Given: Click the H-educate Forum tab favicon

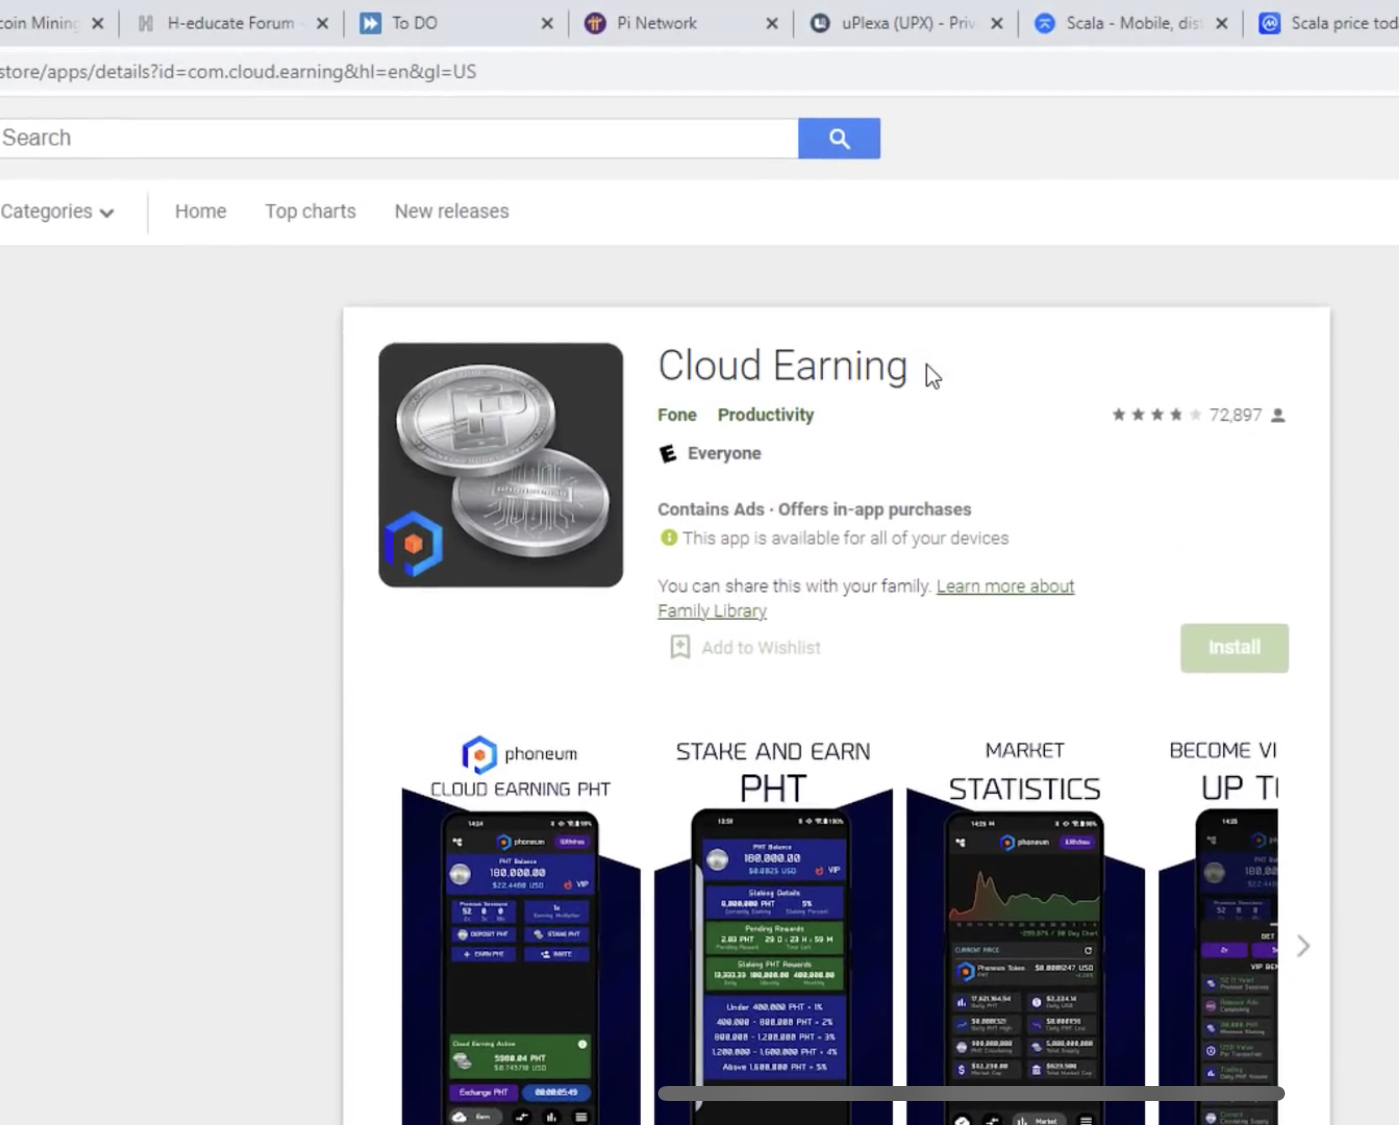Looking at the screenshot, I should 146,23.
